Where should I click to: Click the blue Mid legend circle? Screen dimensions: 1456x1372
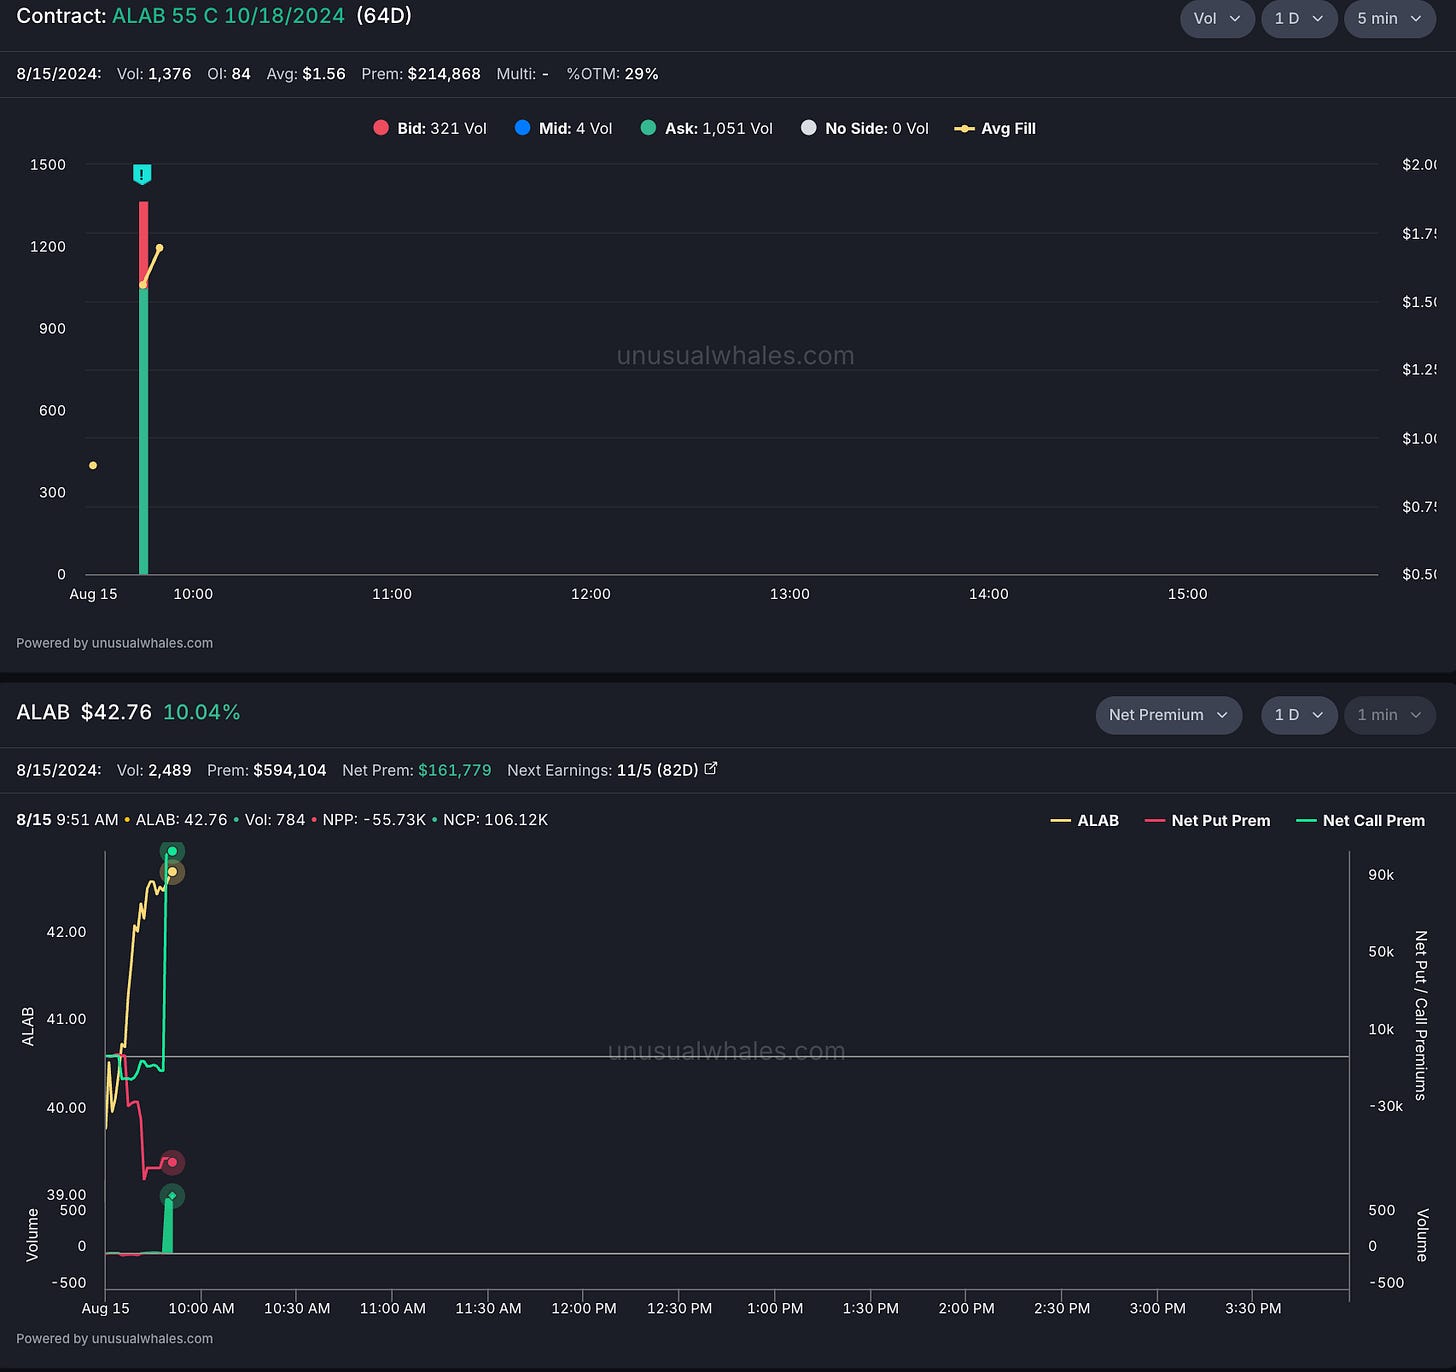pyautogui.click(x=522, y=128)
